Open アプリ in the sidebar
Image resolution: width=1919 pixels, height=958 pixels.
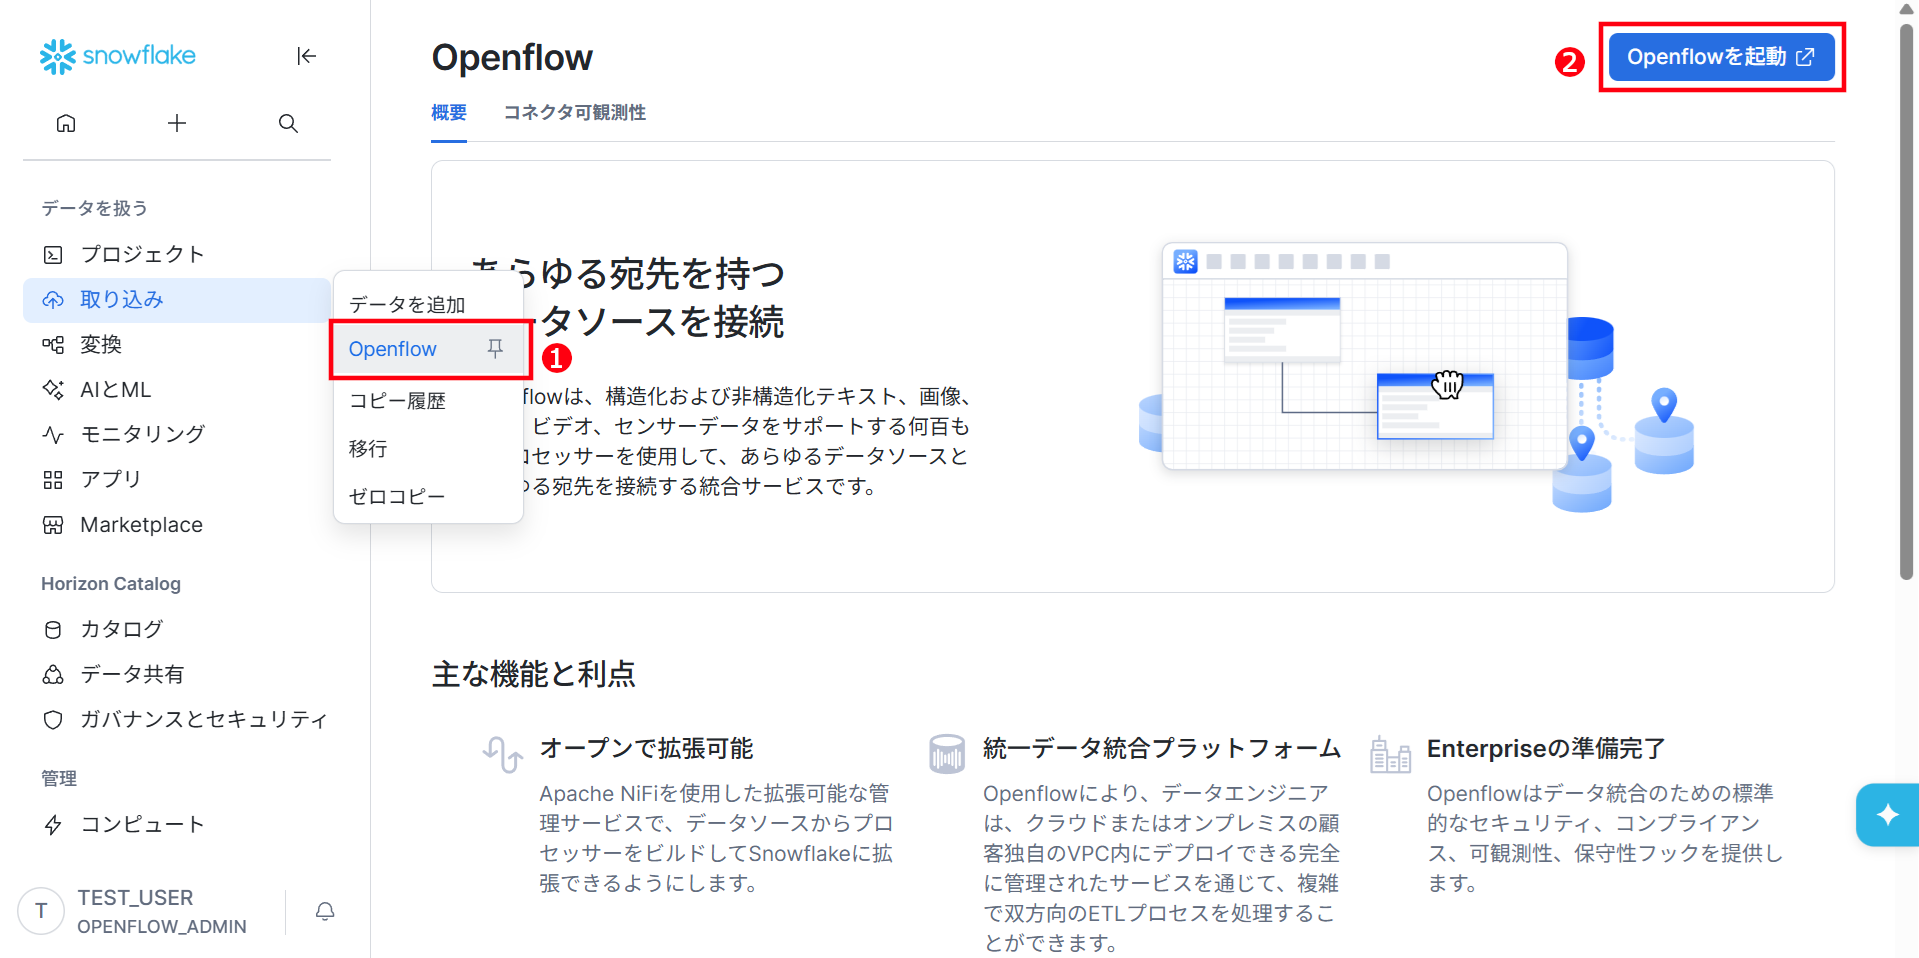[x=177, y=480]
